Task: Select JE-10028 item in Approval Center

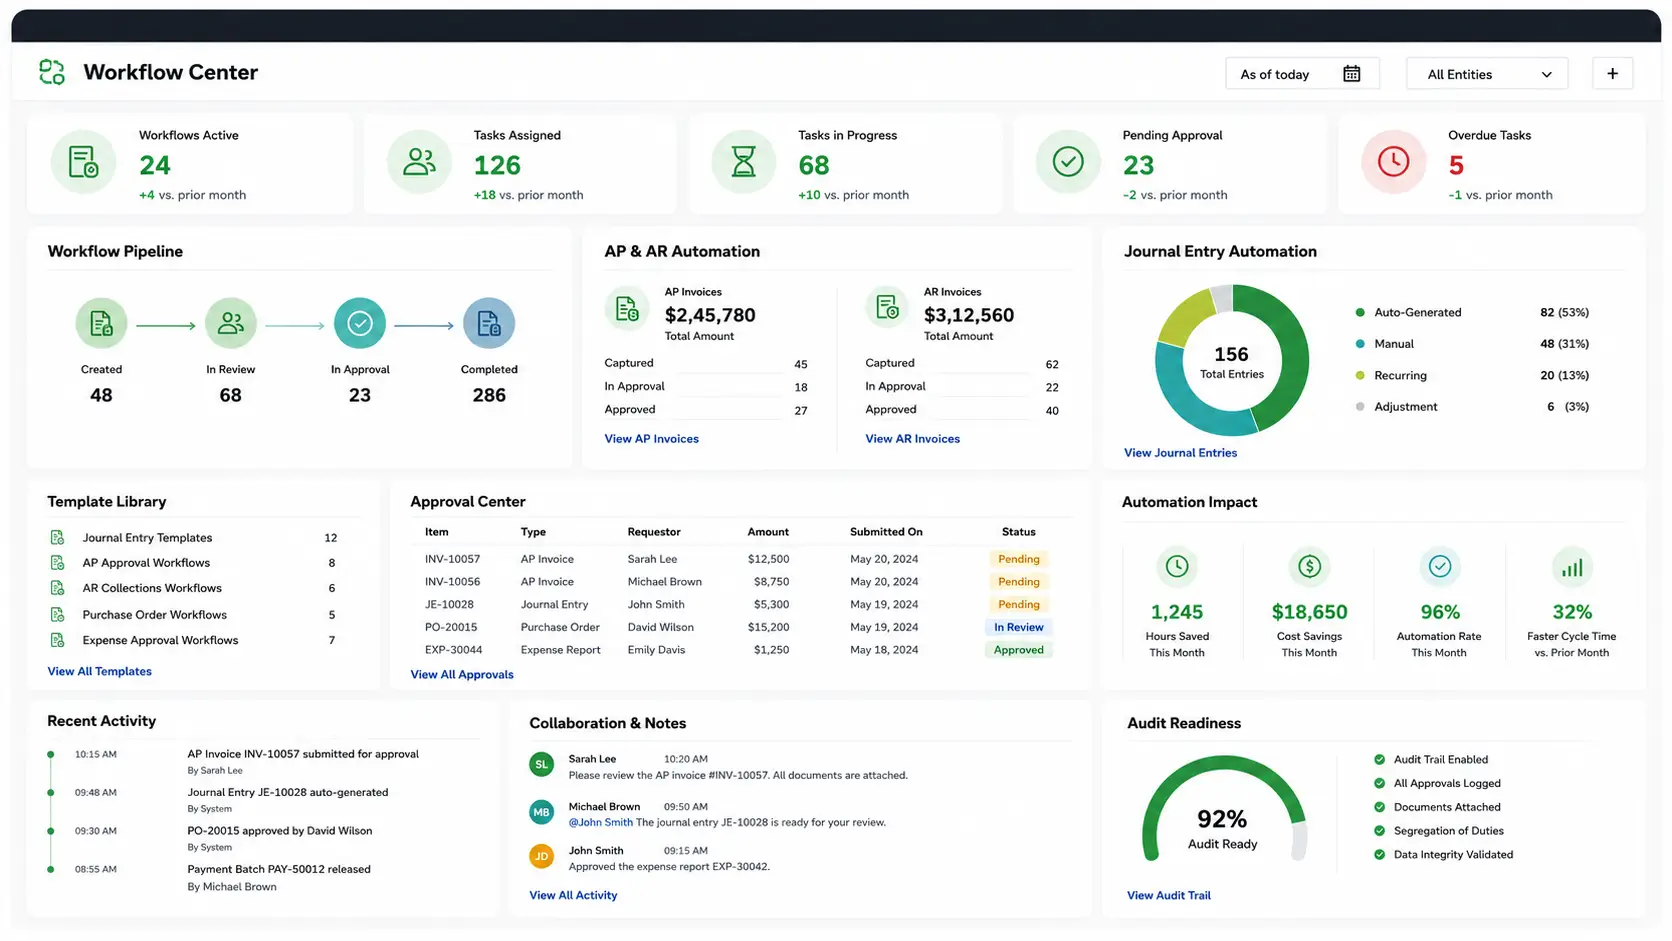Action: [x=449, y=605]
